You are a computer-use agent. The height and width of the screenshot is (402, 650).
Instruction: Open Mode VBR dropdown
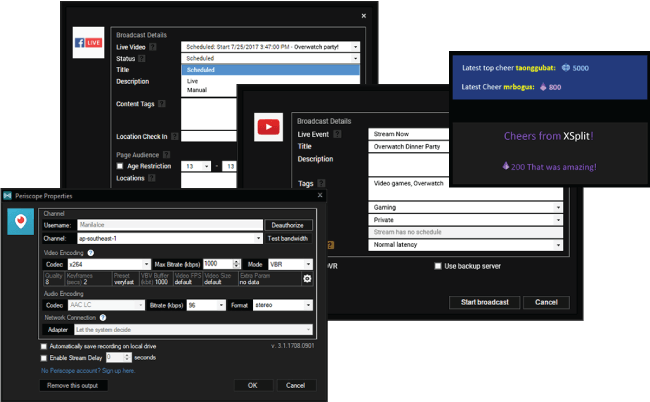[308, 264]
